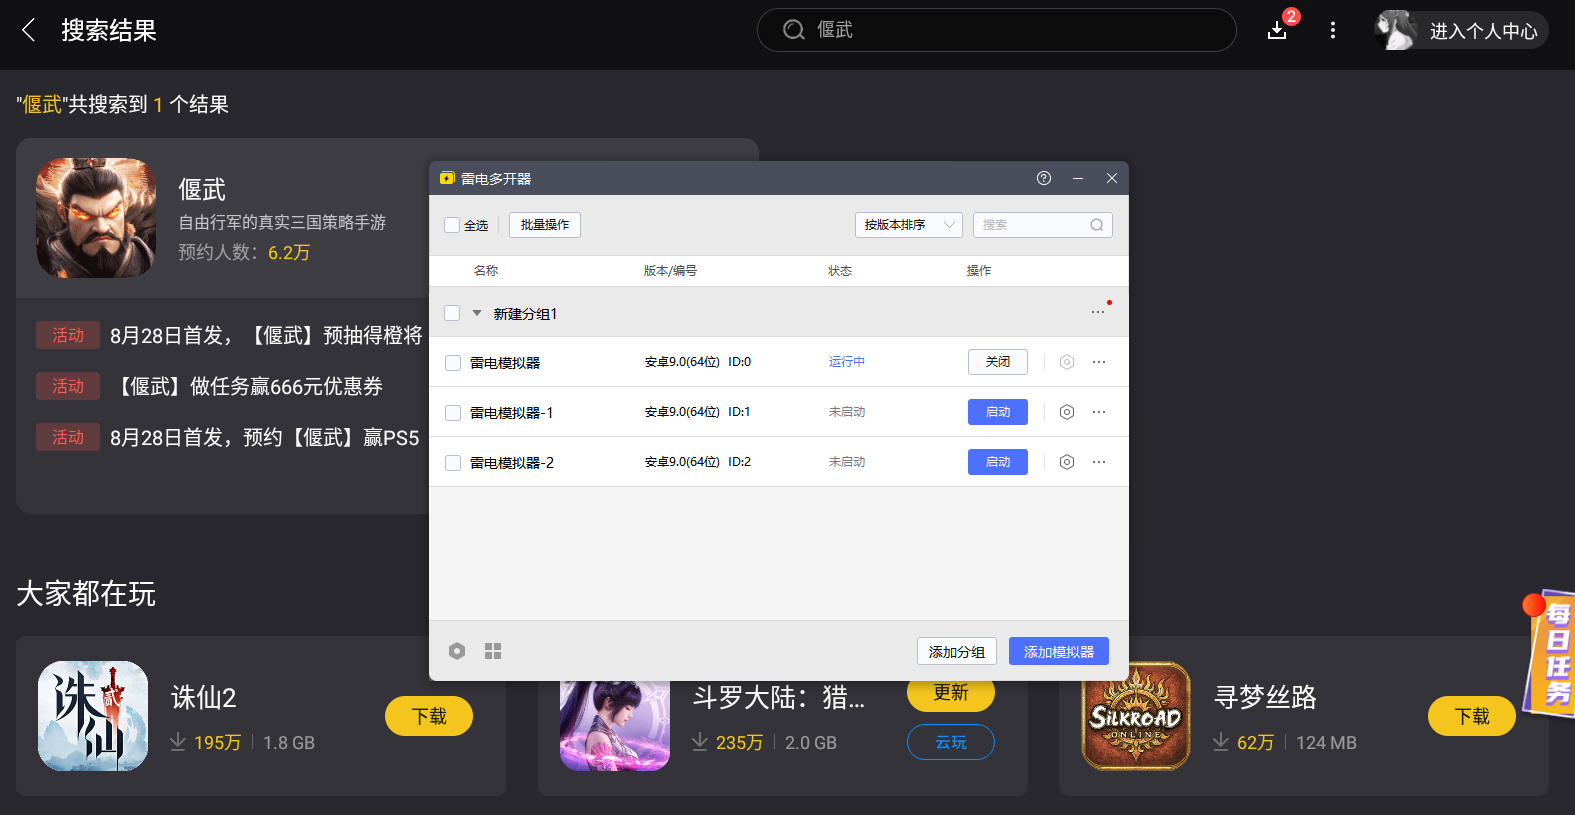The width and height of the screenshot is (1575, 815).
Task: Focus the 搜索 field in 雷电多开器
Action: [1043, 225]
